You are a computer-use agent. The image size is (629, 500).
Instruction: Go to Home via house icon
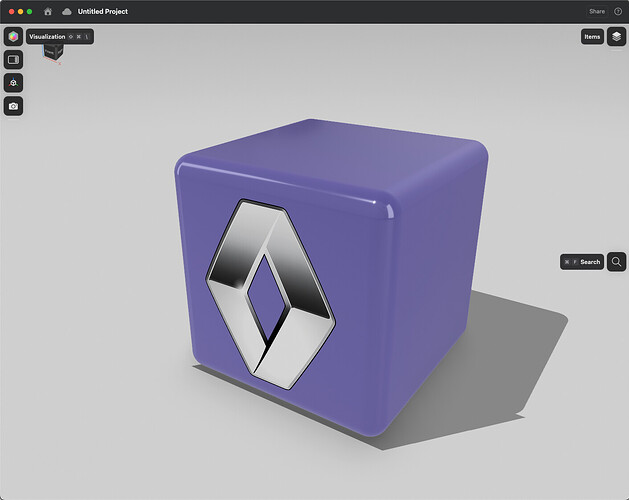pyautogui.click(x=48, y=12)
